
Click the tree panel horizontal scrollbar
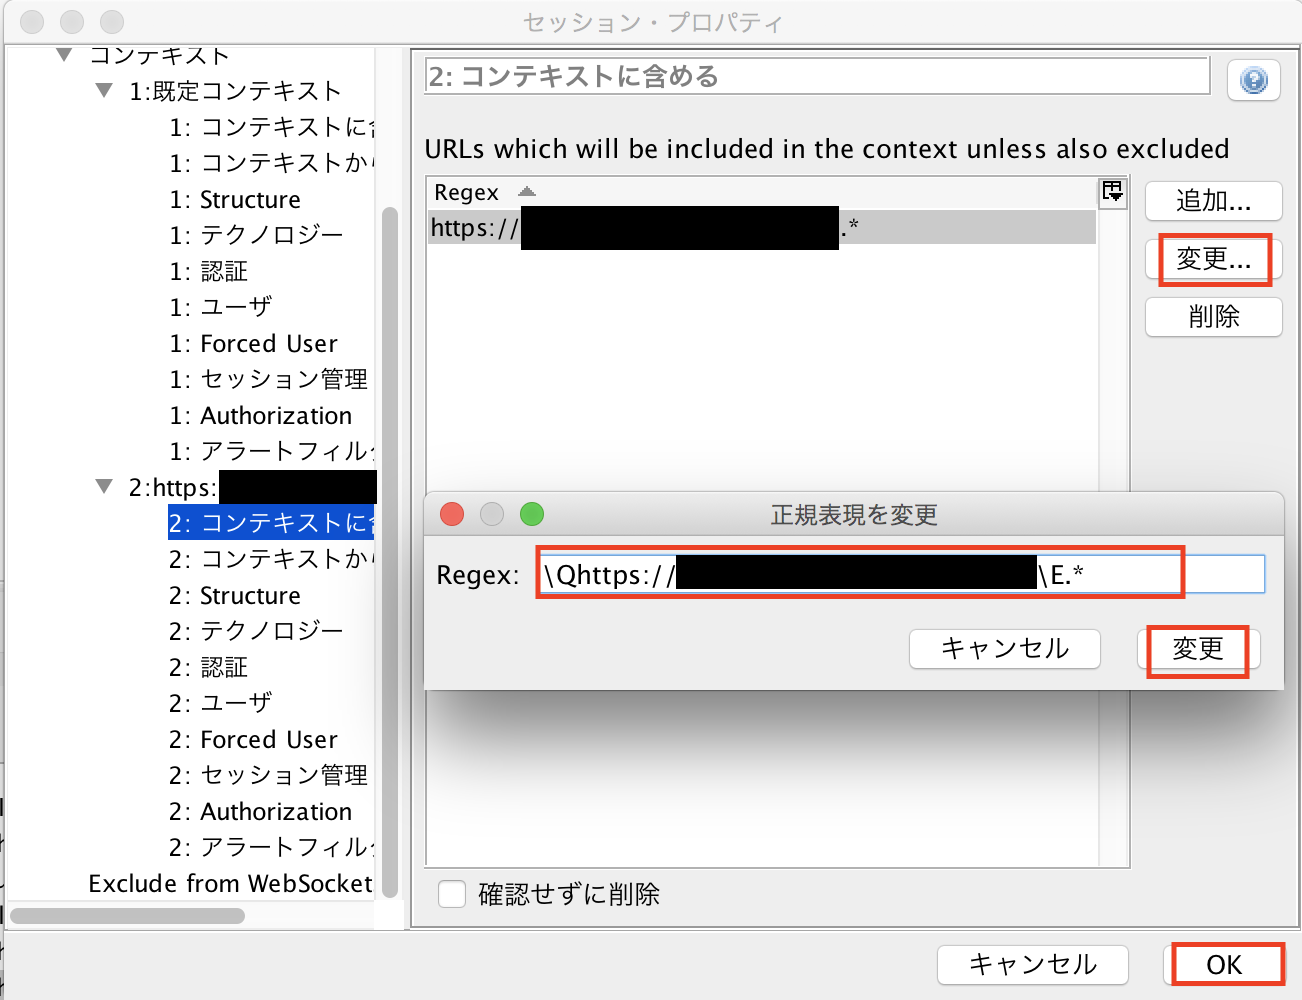(127, 915)
